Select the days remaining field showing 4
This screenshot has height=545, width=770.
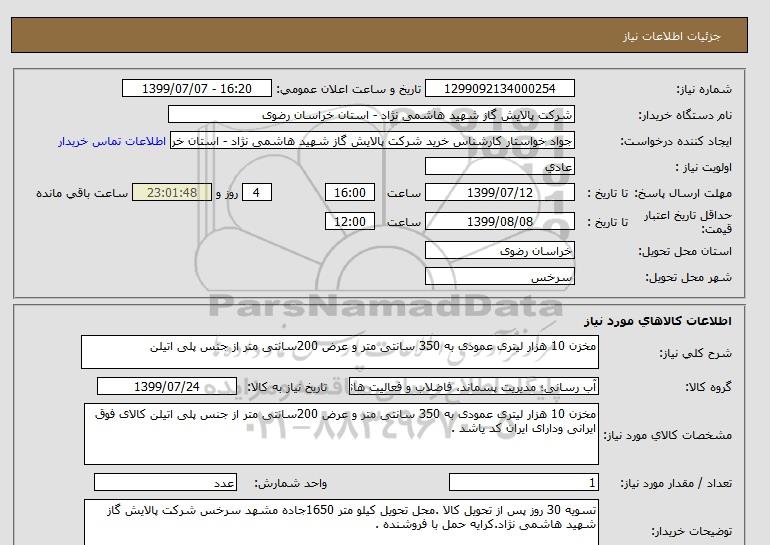(257, 193)
